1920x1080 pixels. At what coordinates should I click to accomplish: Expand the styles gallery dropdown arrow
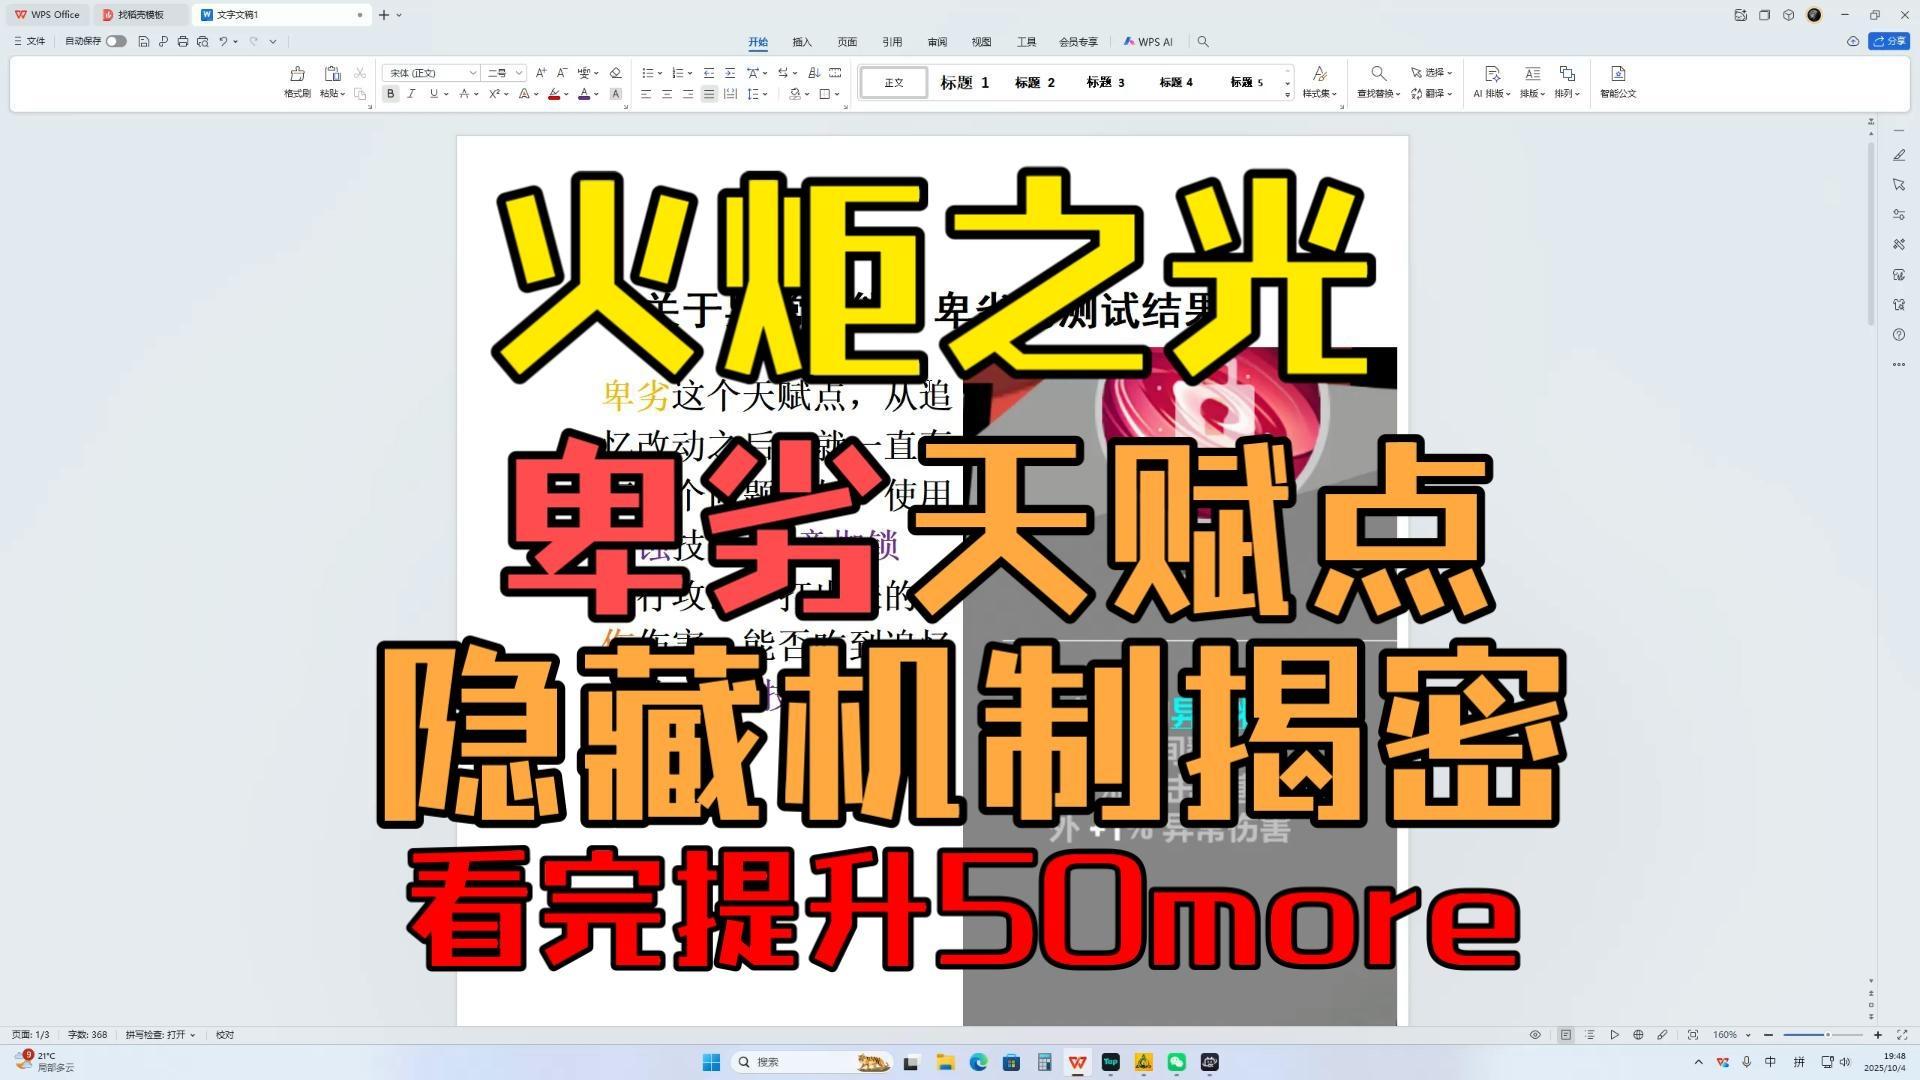(x=1287, y=94)
